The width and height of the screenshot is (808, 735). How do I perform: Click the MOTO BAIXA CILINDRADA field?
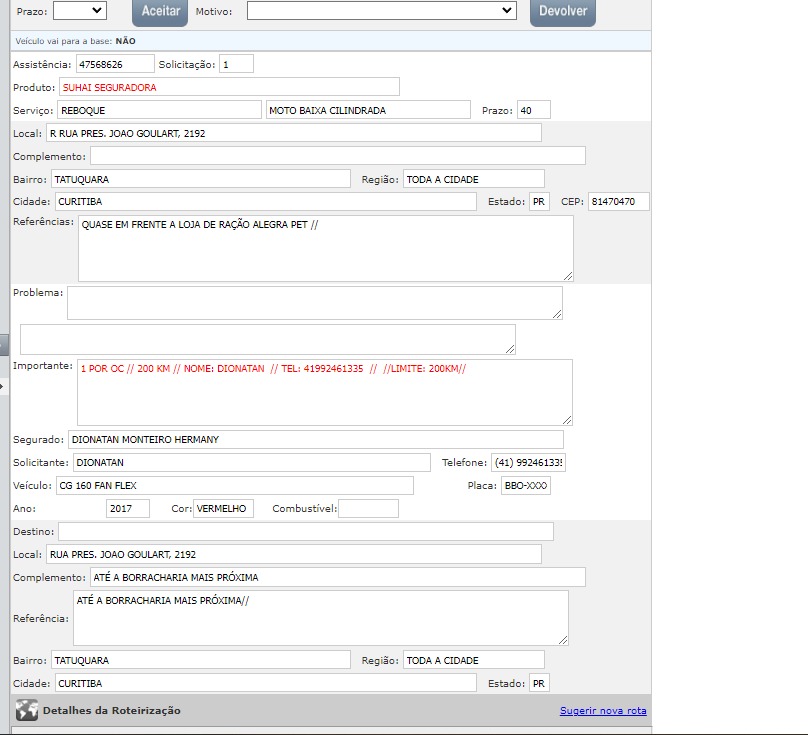coord(368,110)
